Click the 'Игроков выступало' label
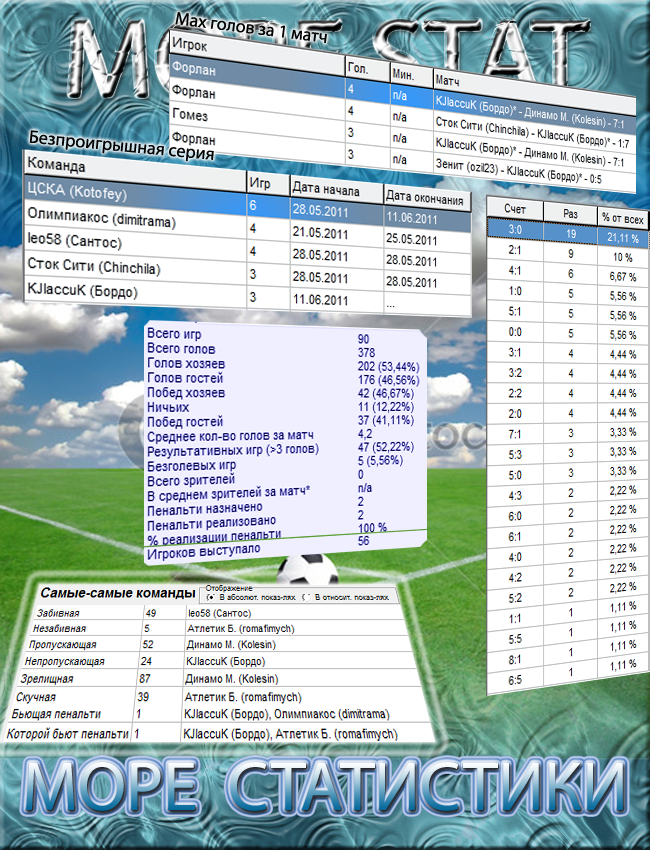This screenshot has width=650, height=850. [x=204, y=552]
